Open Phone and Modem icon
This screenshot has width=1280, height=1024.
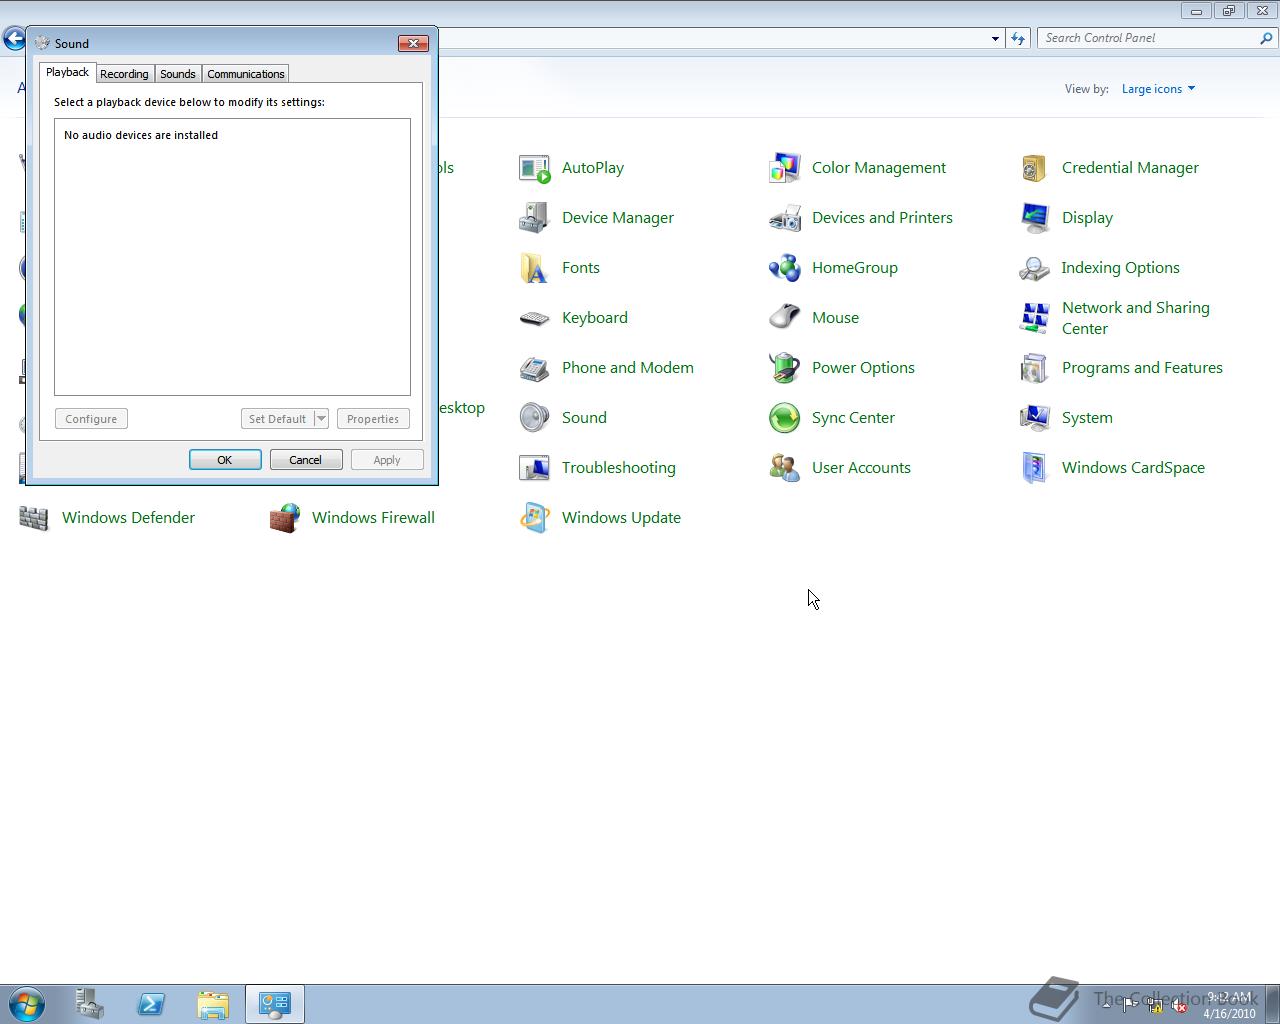[535, 368]
